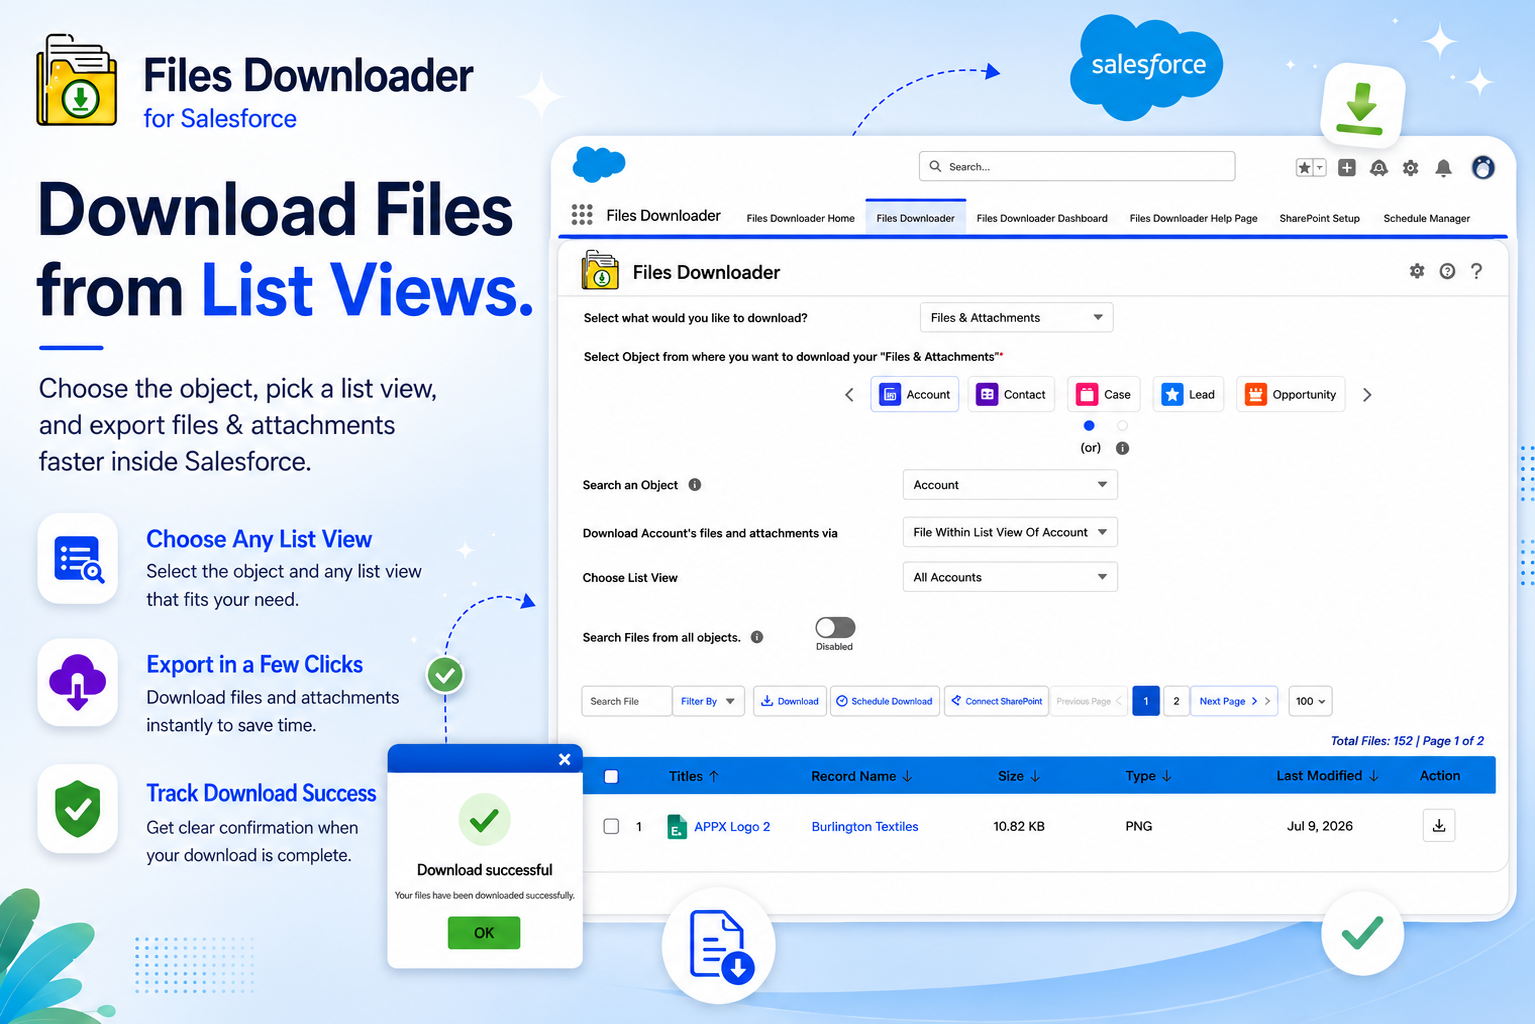Focus the global Search box
This screenshot has width=1535, height=1024.
[1077, 166]
